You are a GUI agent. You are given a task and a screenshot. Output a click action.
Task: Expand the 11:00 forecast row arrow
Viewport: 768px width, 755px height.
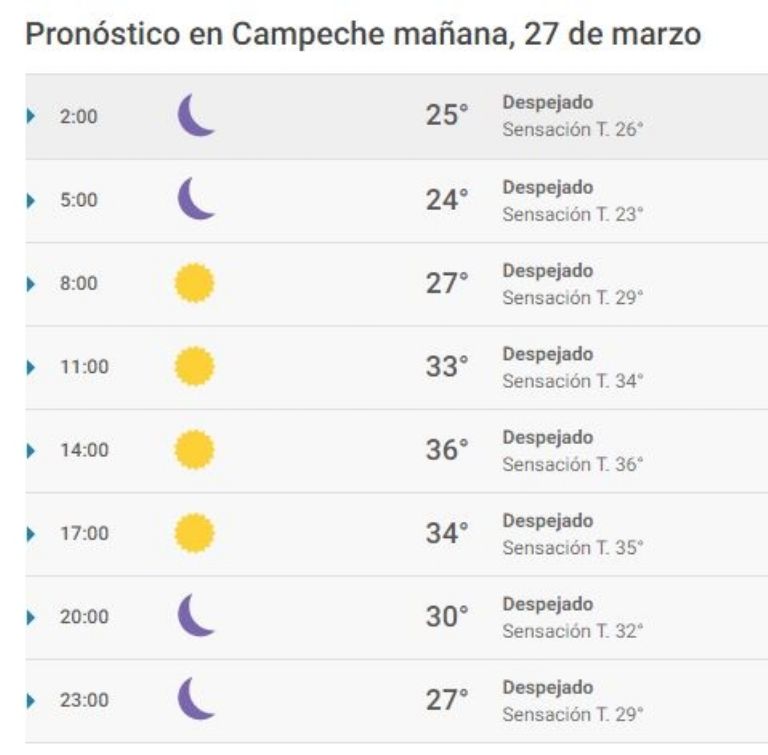click(31, 367)
